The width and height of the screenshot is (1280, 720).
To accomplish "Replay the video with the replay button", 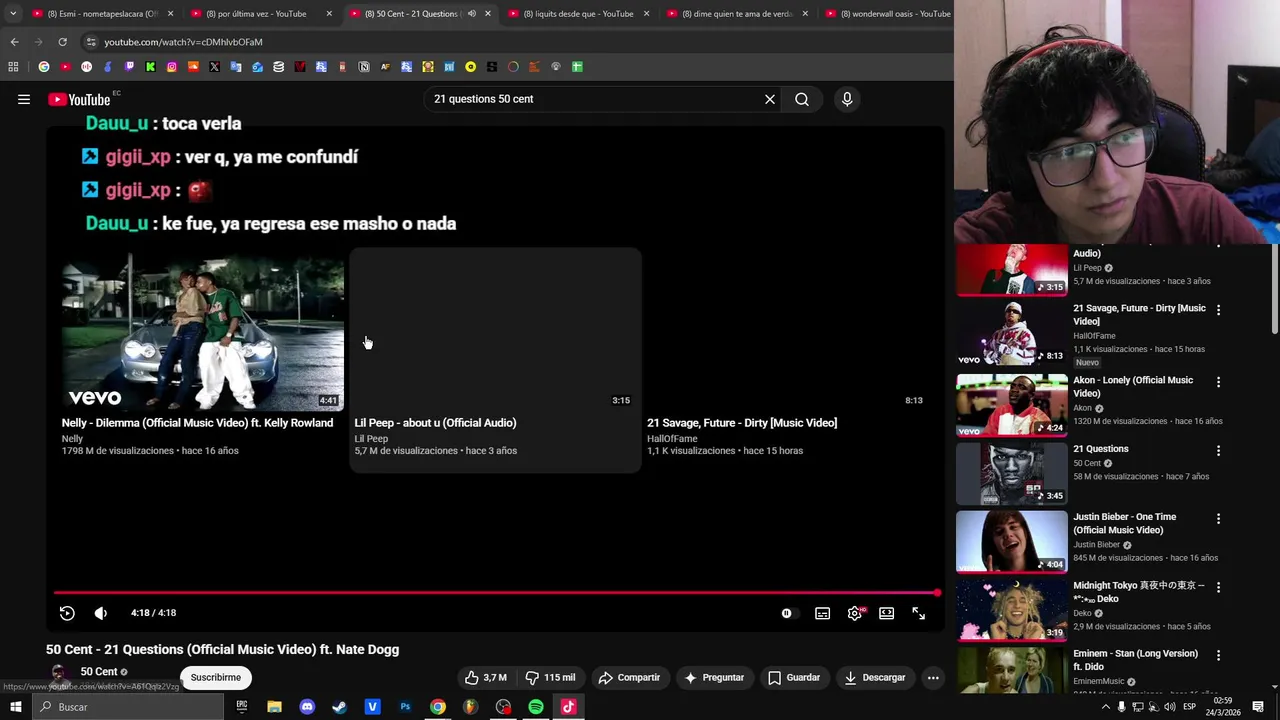I will 67,613.
